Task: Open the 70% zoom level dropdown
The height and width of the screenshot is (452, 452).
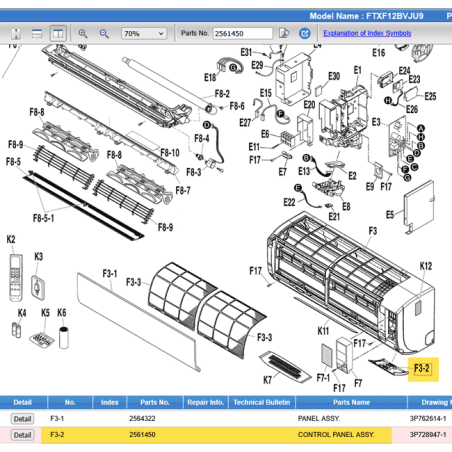Action: [144, 33]
